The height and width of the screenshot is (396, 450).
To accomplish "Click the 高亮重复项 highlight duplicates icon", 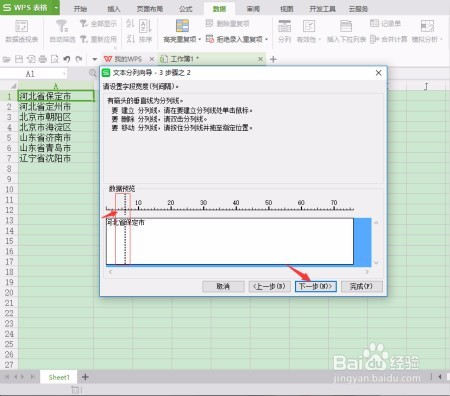I will tap(182, 26).
